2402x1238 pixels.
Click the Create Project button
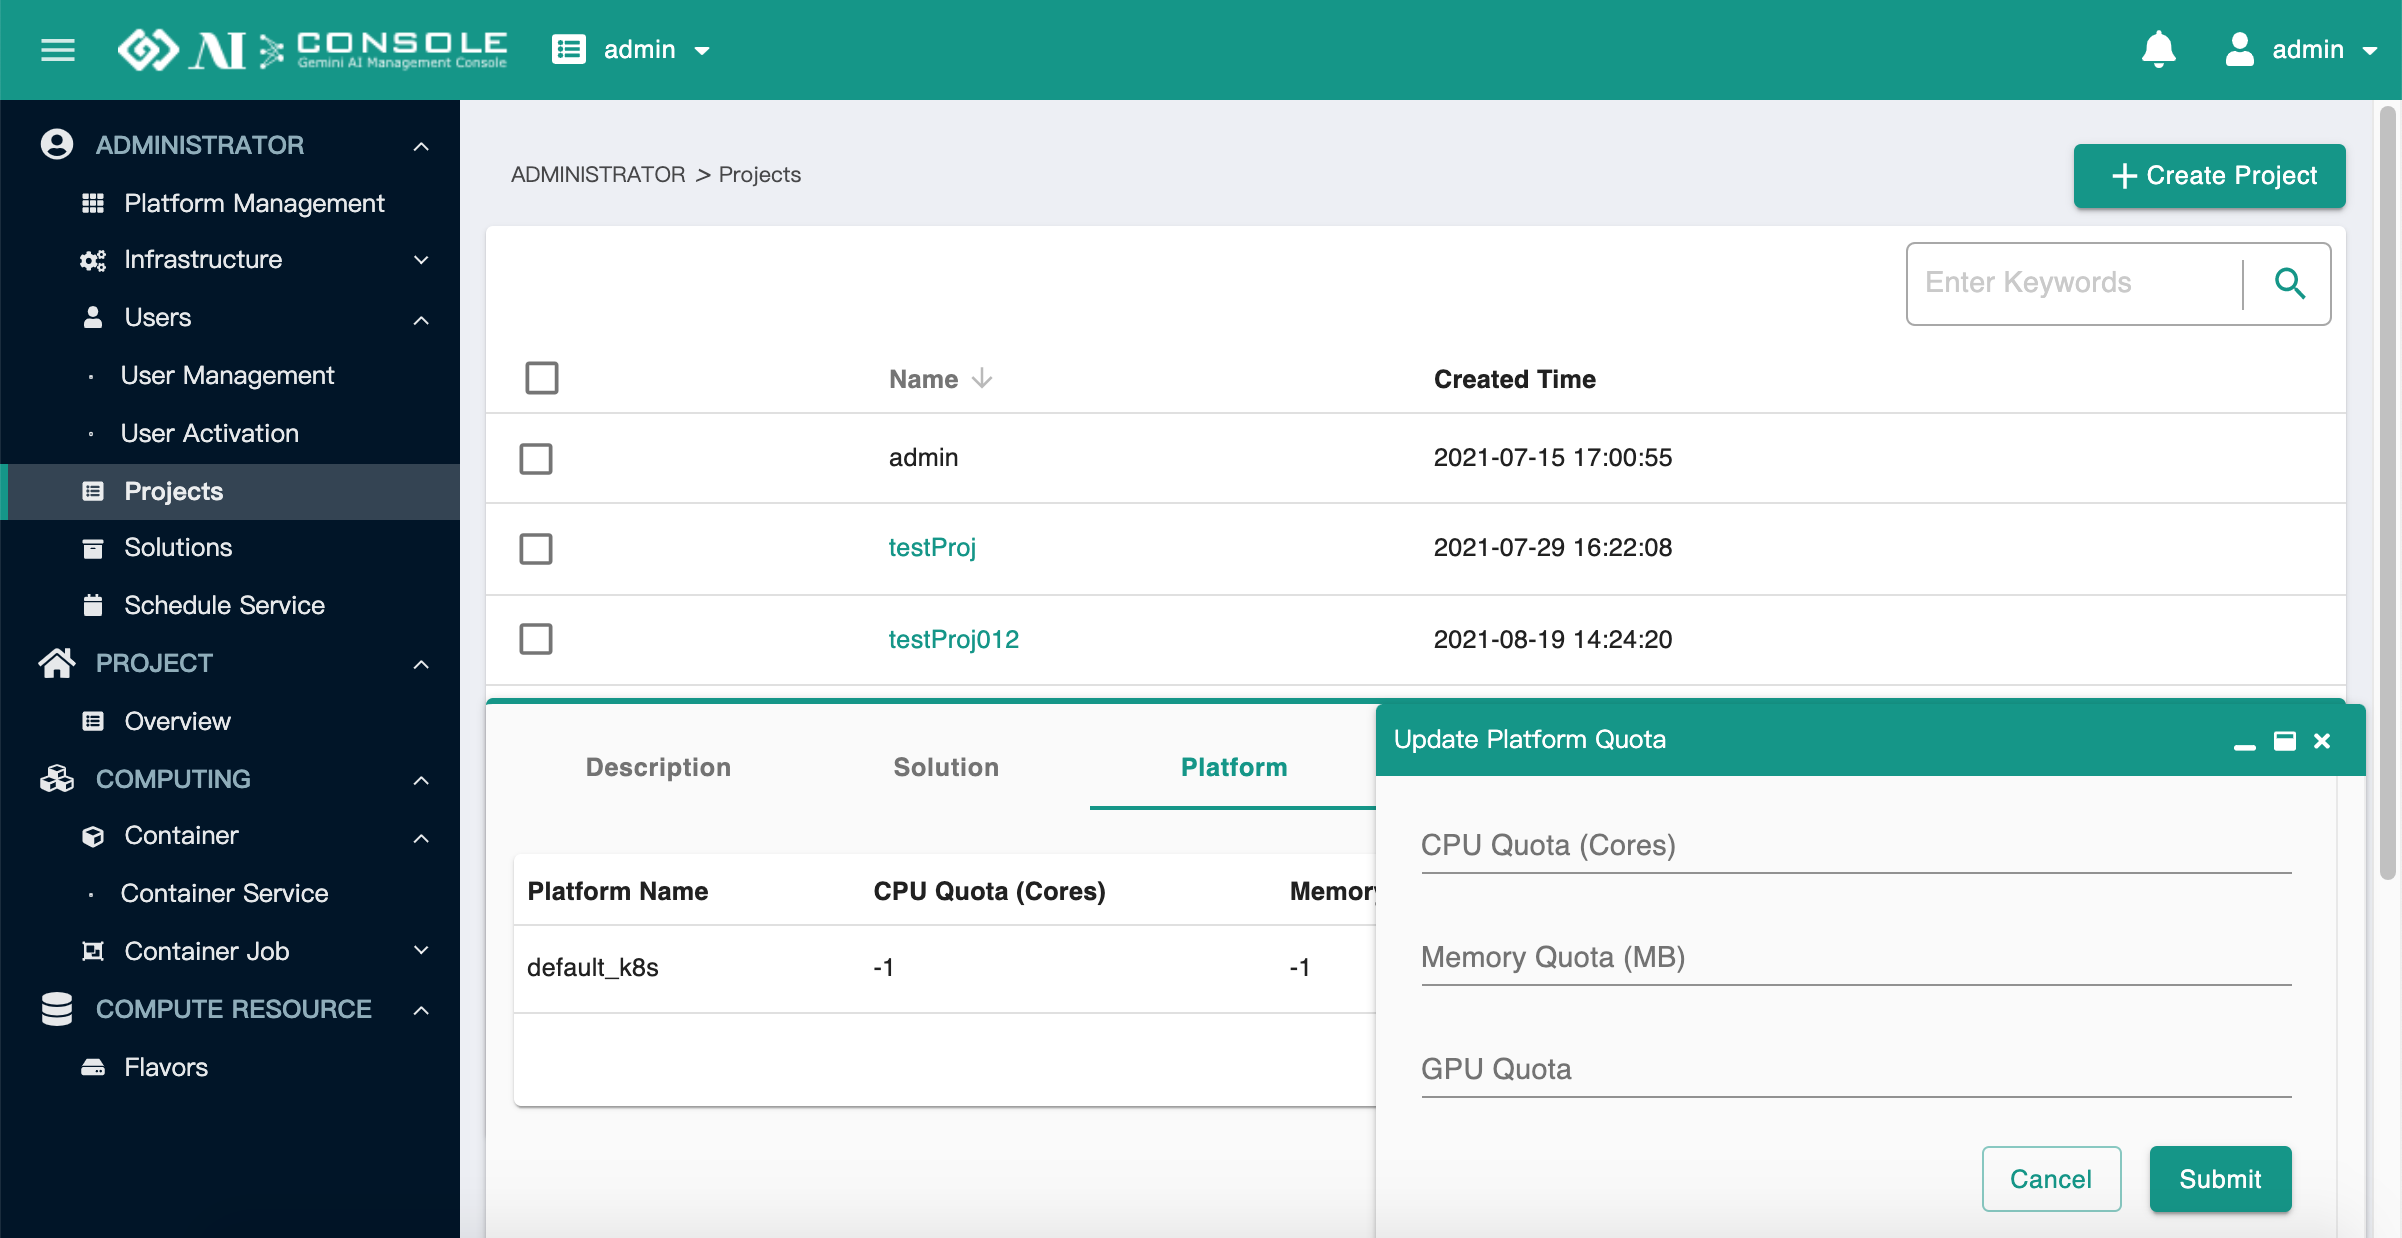coord(2209,176)
